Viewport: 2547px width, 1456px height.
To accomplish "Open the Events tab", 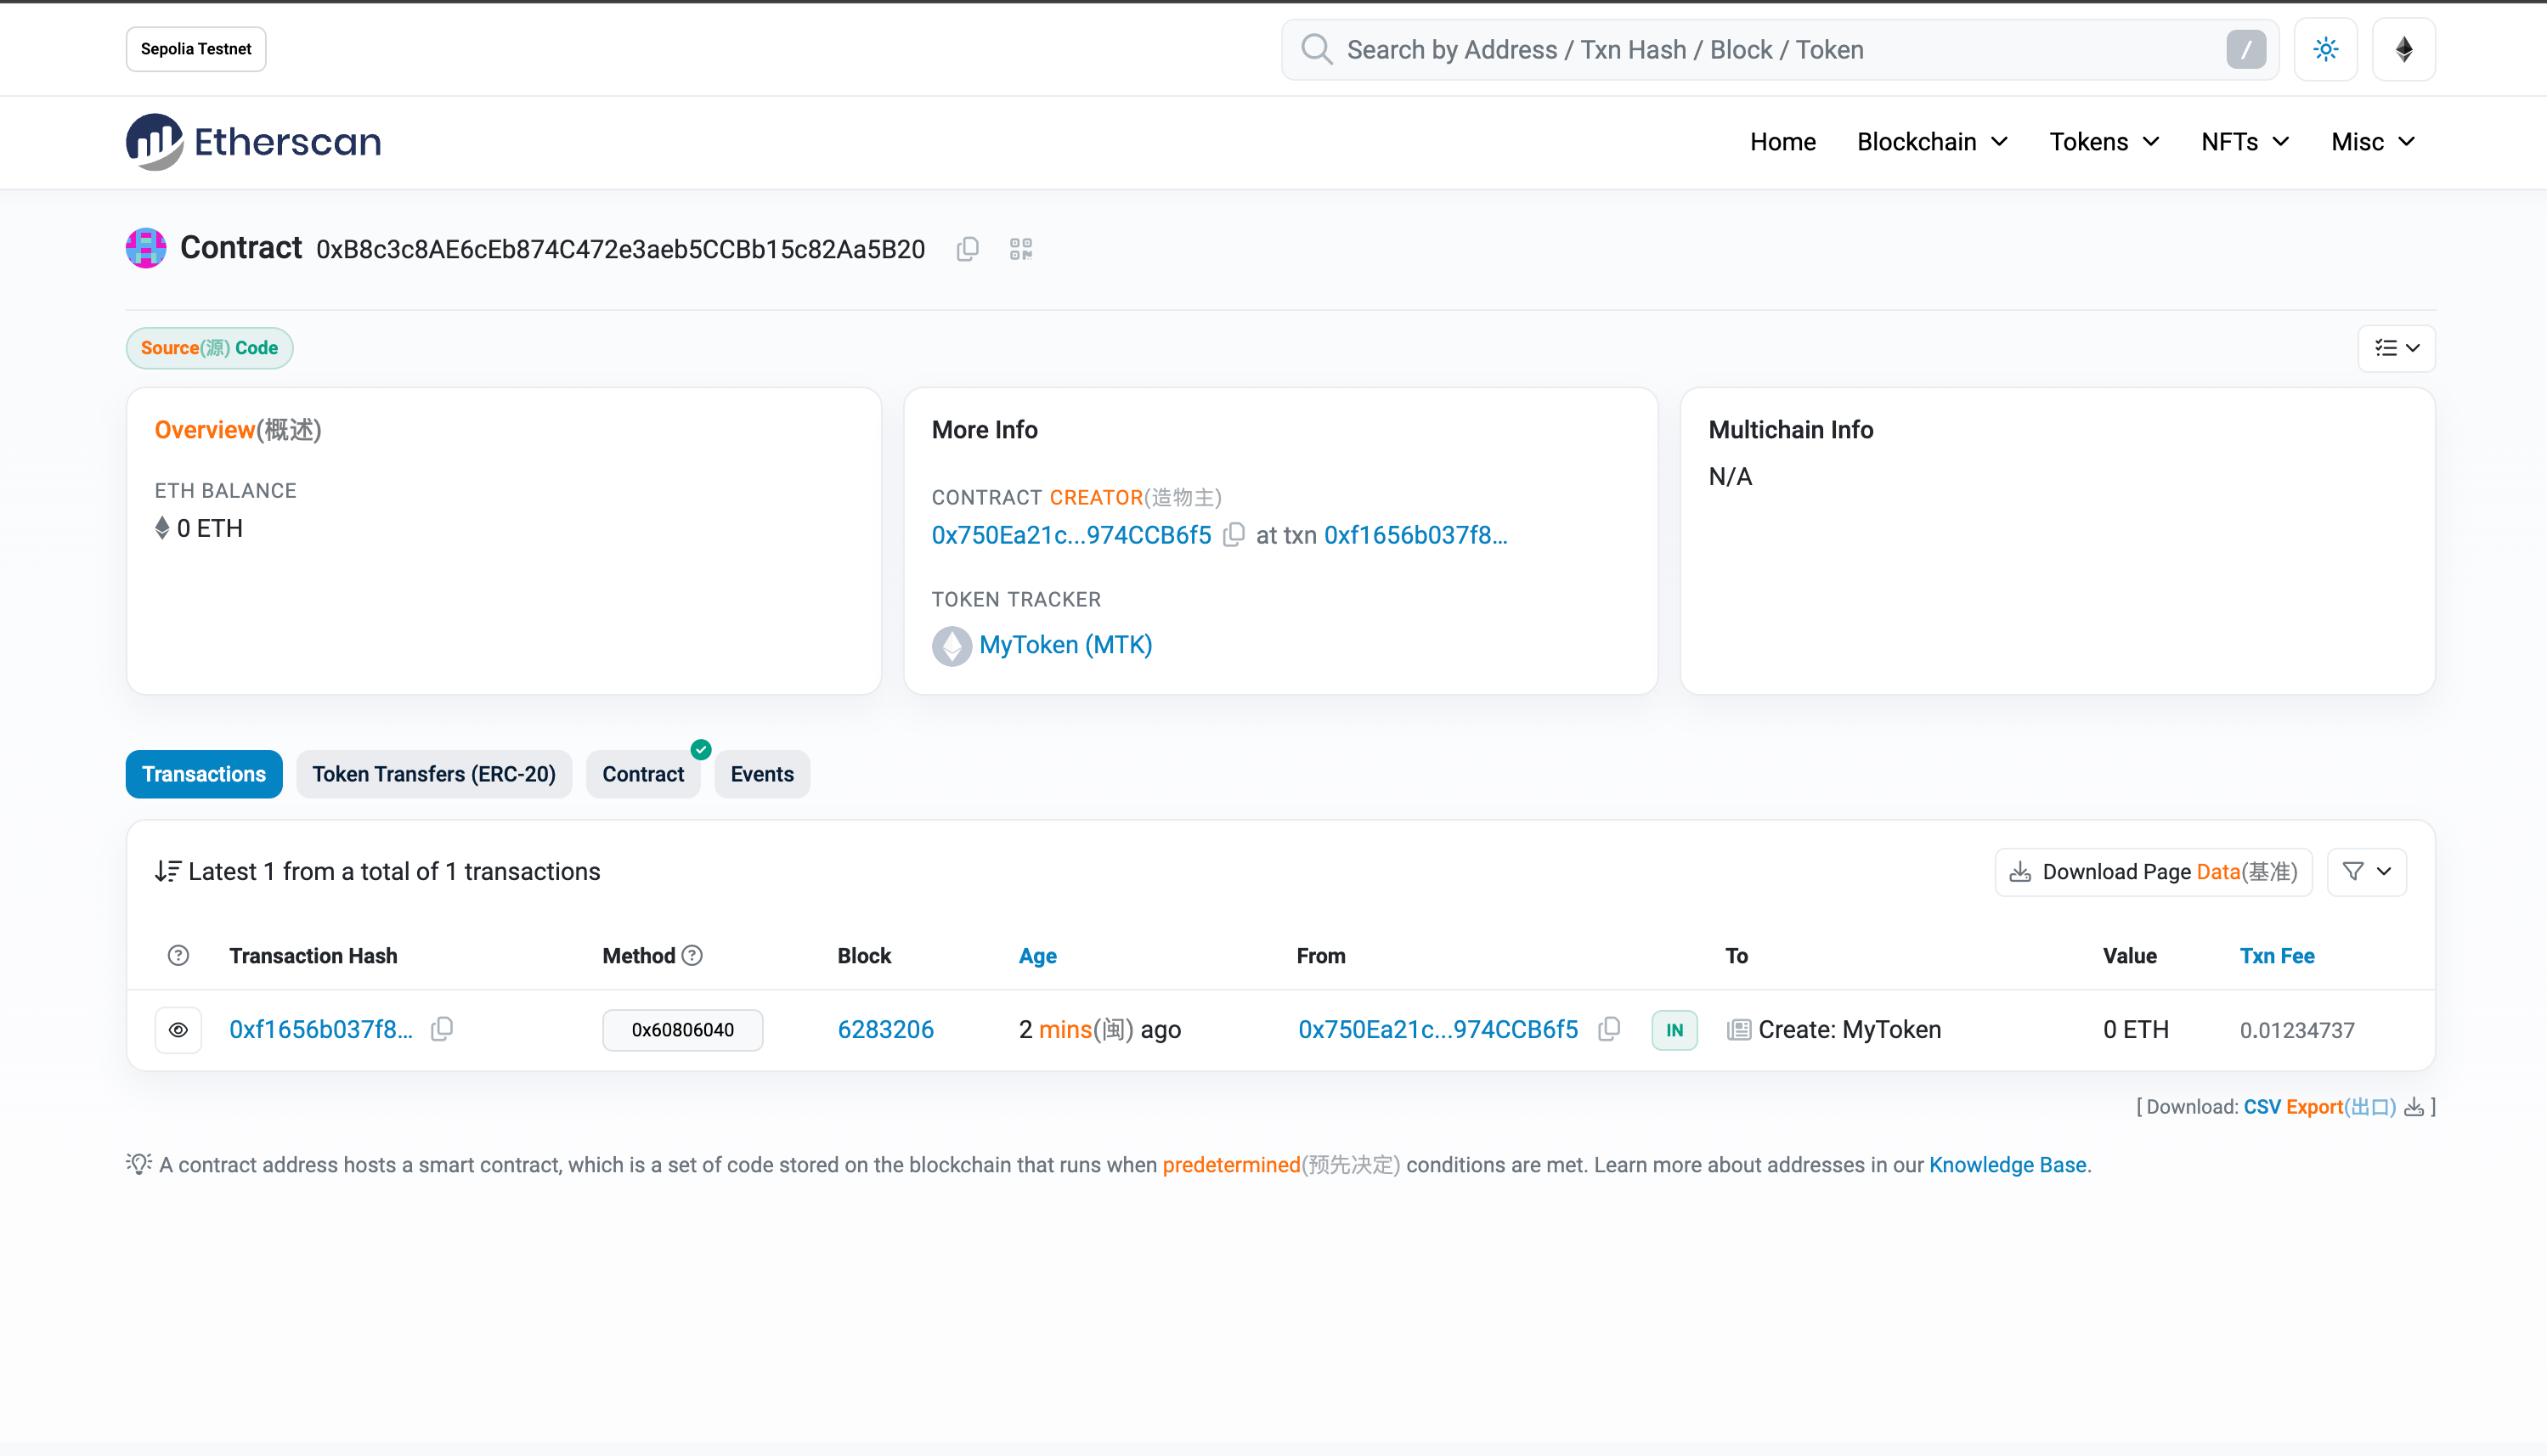I will coord(762,774).
